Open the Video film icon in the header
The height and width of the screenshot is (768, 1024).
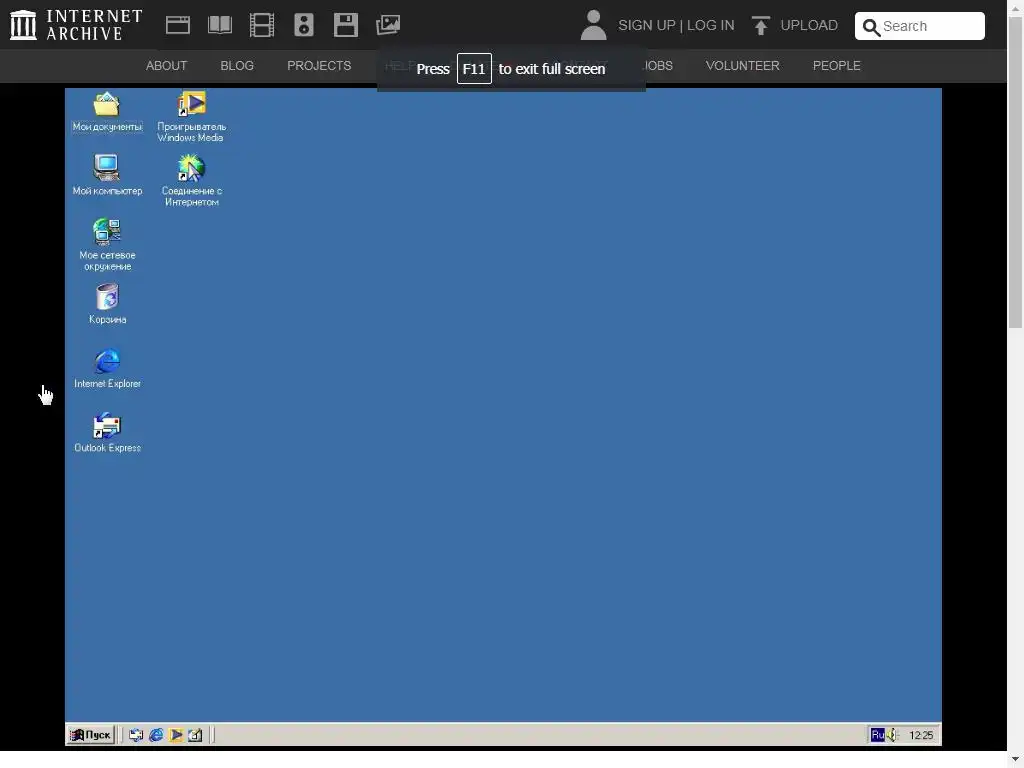tap(262, 25)
